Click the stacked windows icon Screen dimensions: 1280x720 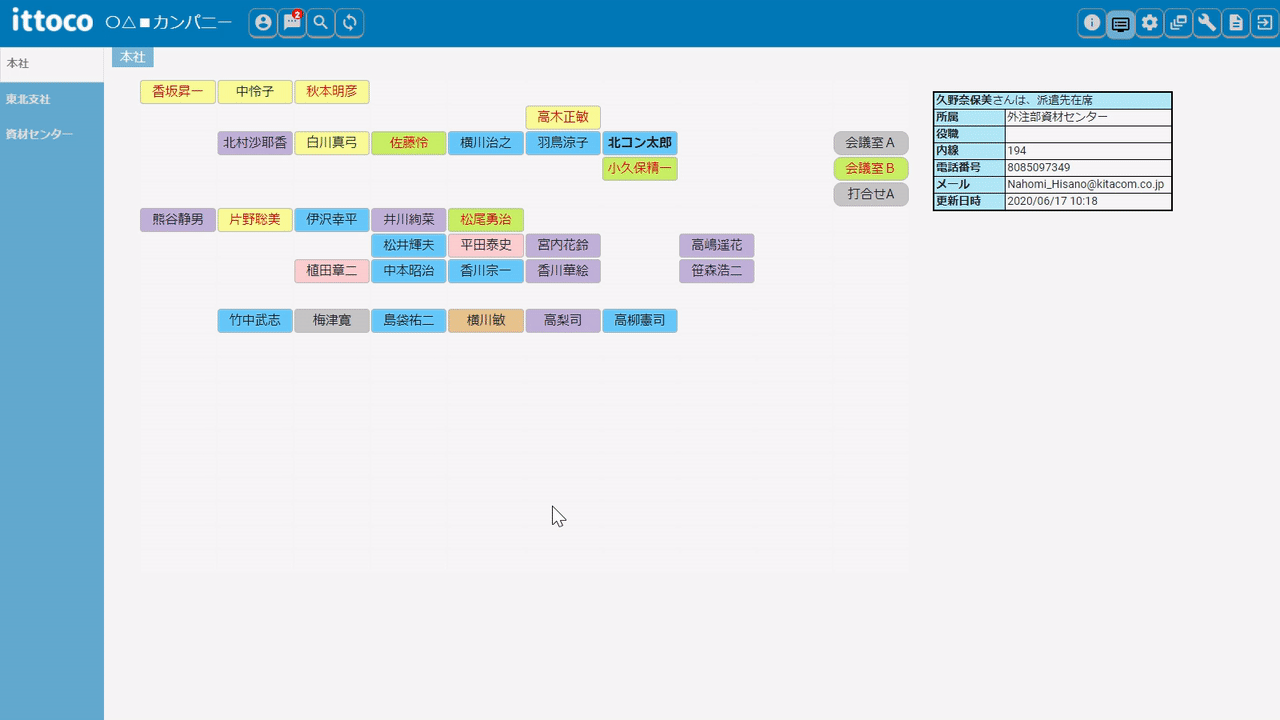click(x=1179, y=23)
